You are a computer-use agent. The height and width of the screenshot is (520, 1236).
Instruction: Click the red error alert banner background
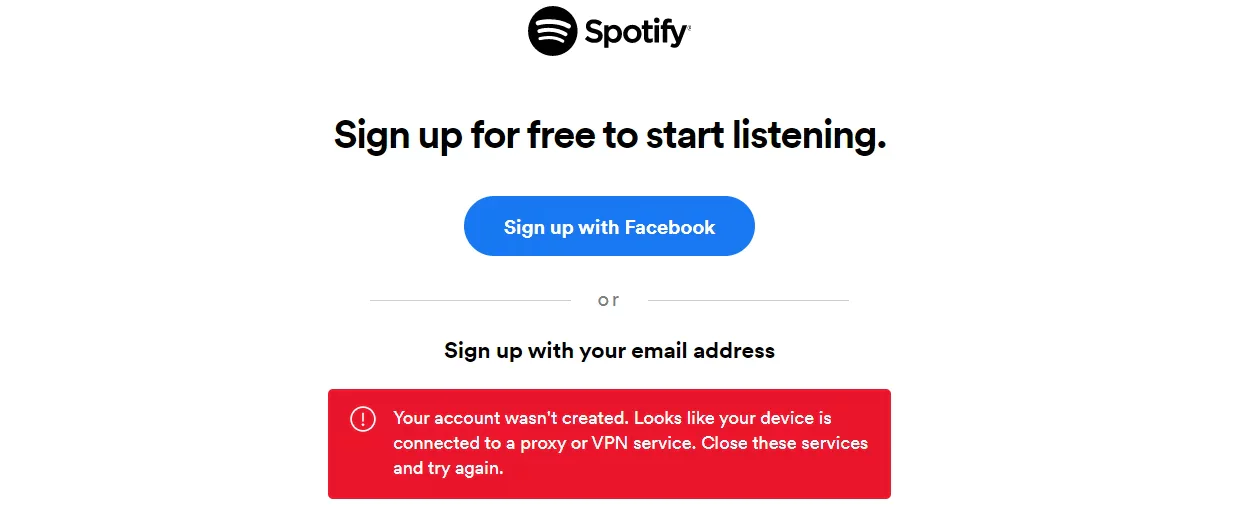point(609,444)
